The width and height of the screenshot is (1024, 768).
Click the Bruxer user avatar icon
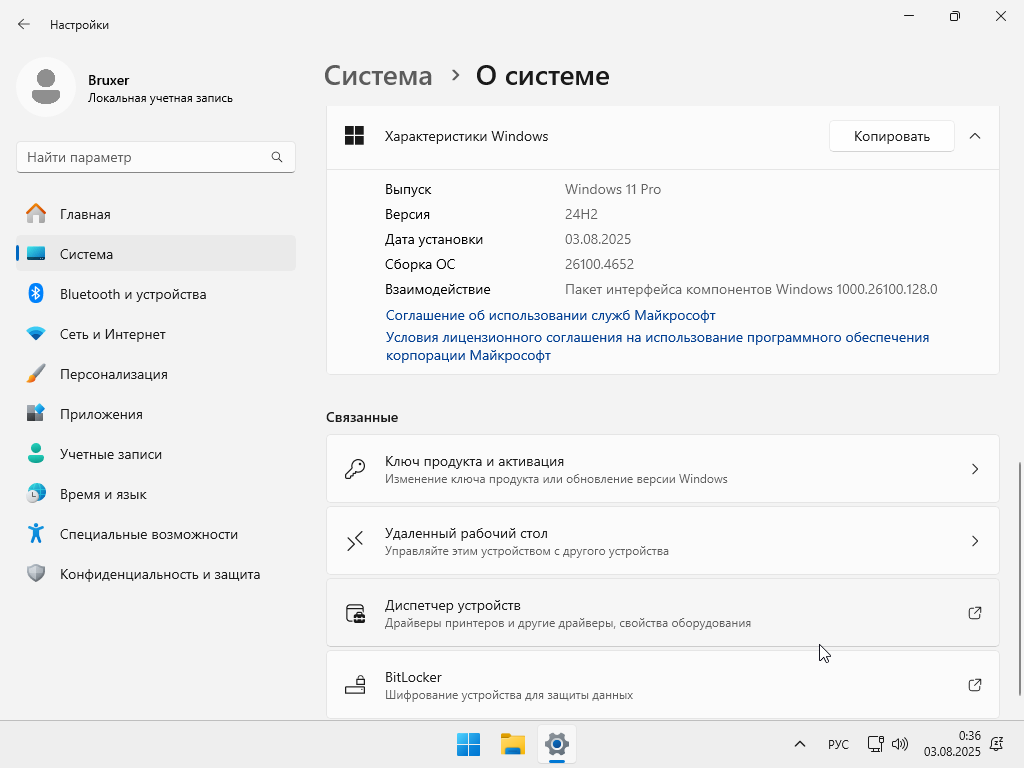tap(46, 87)
